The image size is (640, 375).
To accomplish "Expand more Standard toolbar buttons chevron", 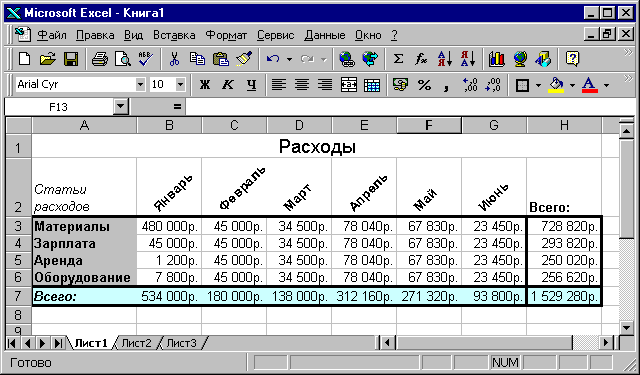I will (x=628, y=53).
